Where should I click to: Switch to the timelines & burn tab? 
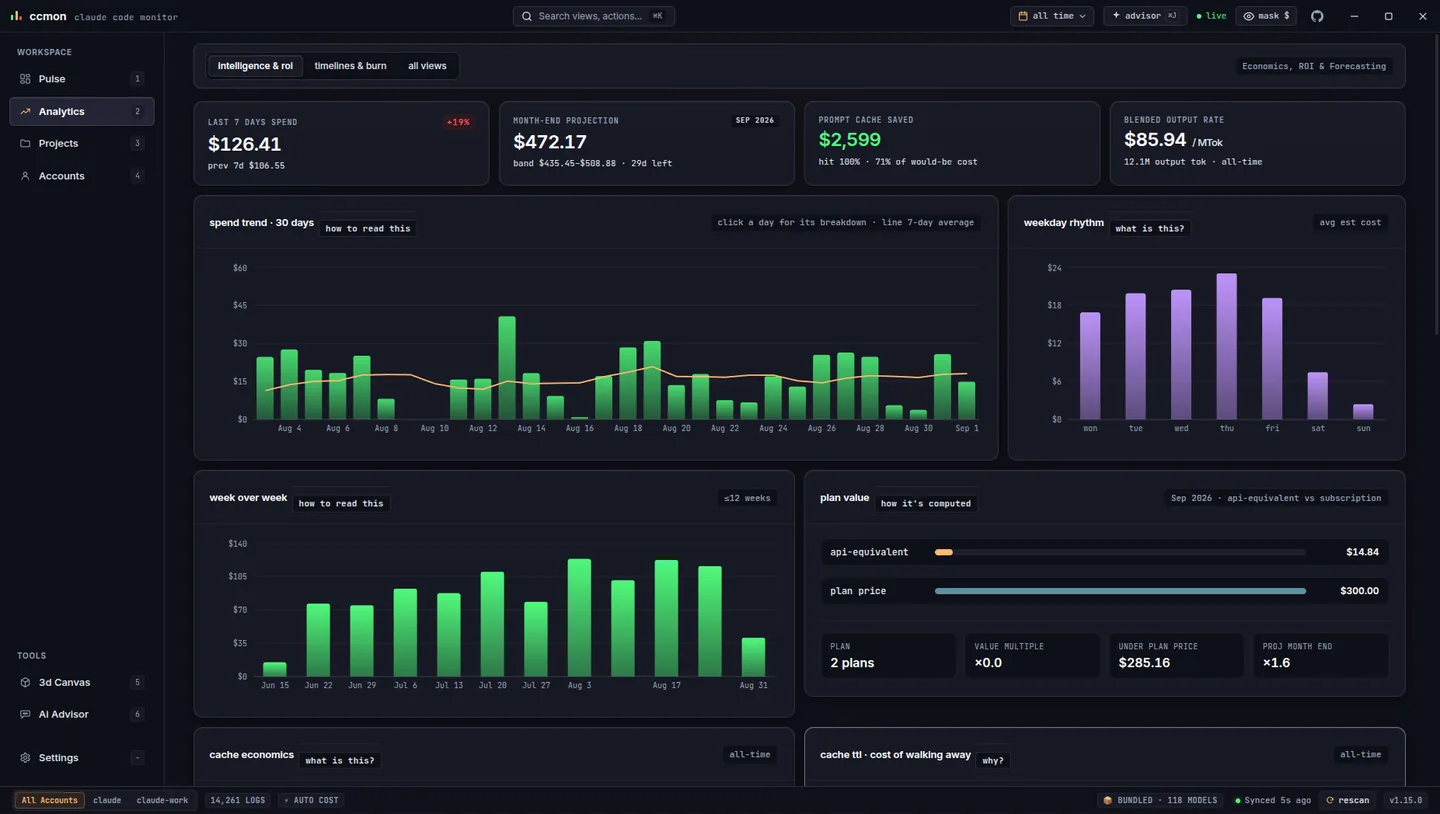pos(350,66)
